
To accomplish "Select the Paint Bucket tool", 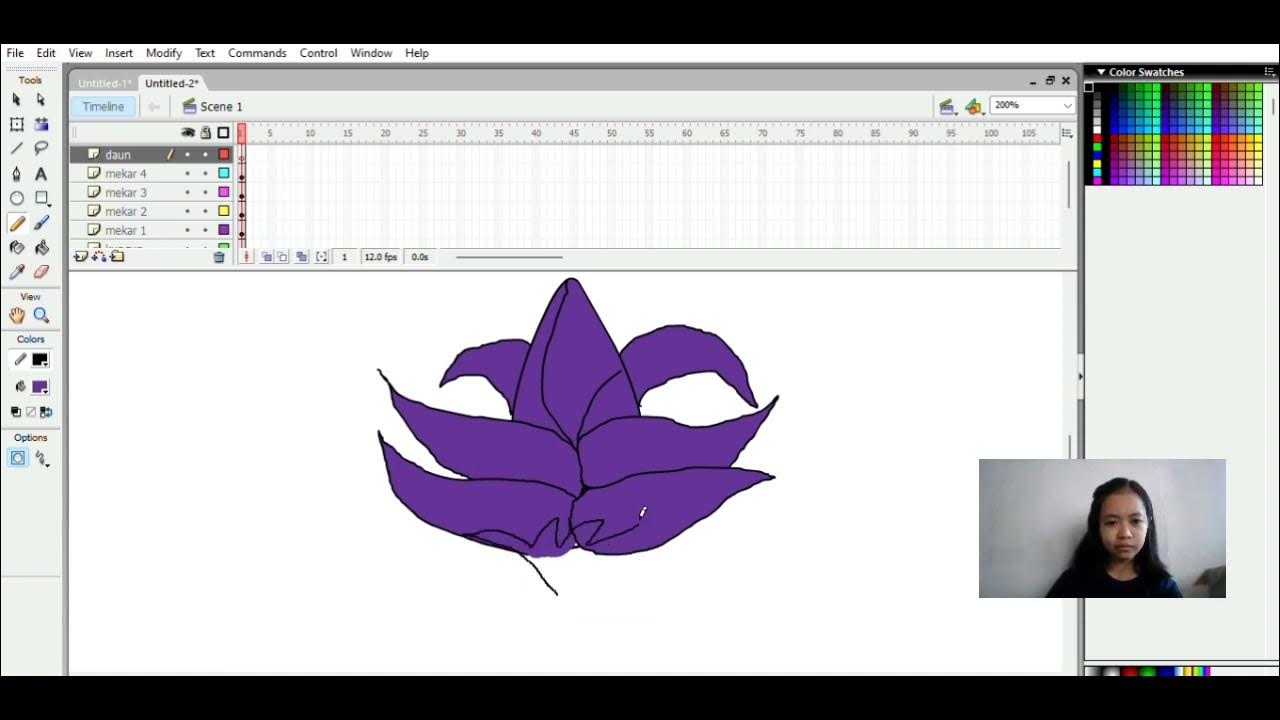I will click(x=41, y=247).
